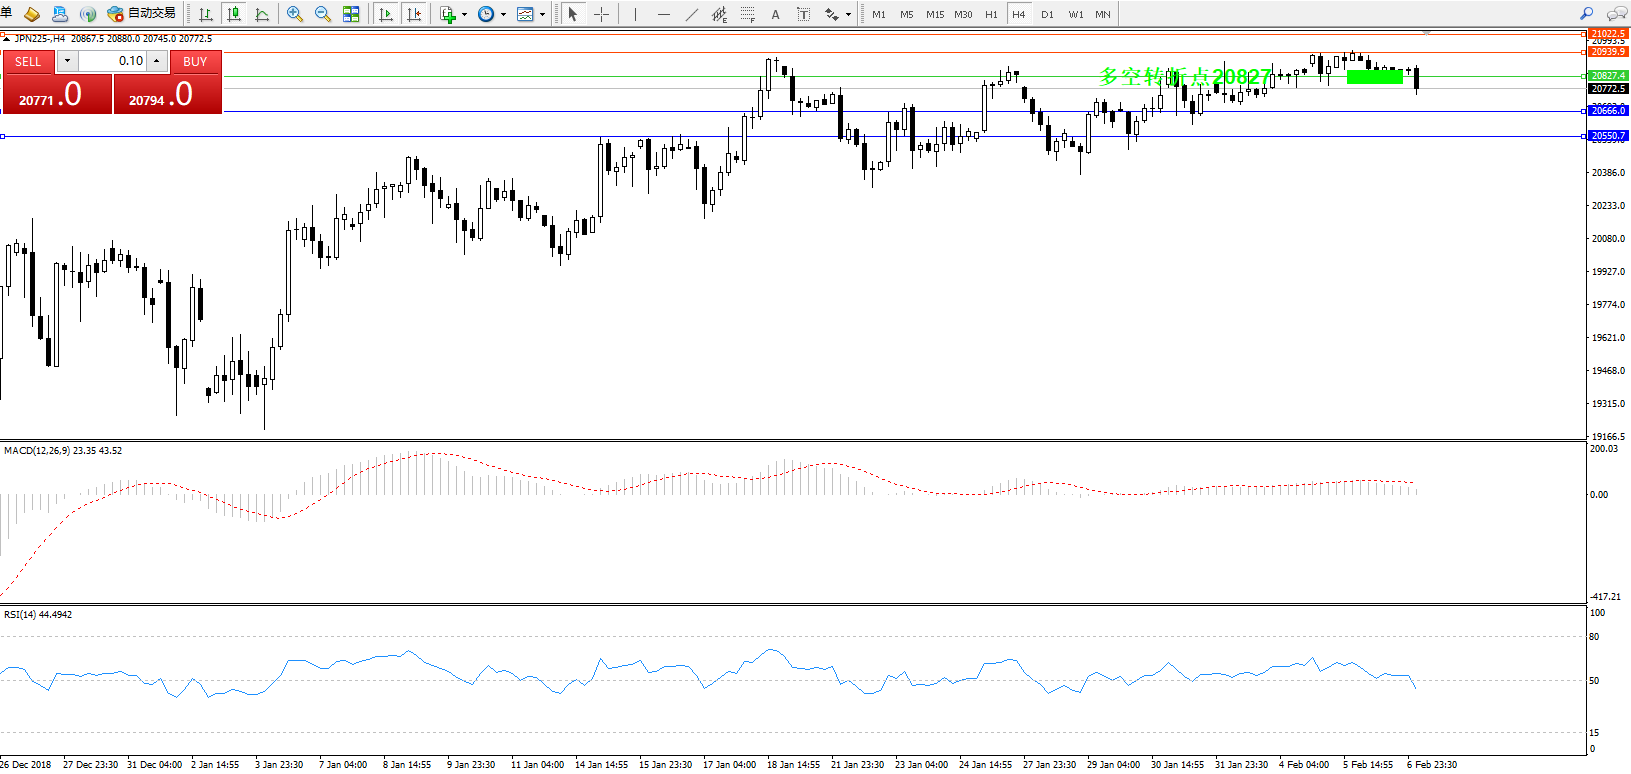Toggle chart auto scroll
The image size is (1631, 774).
pyautogui.click(x=386, y=14)
